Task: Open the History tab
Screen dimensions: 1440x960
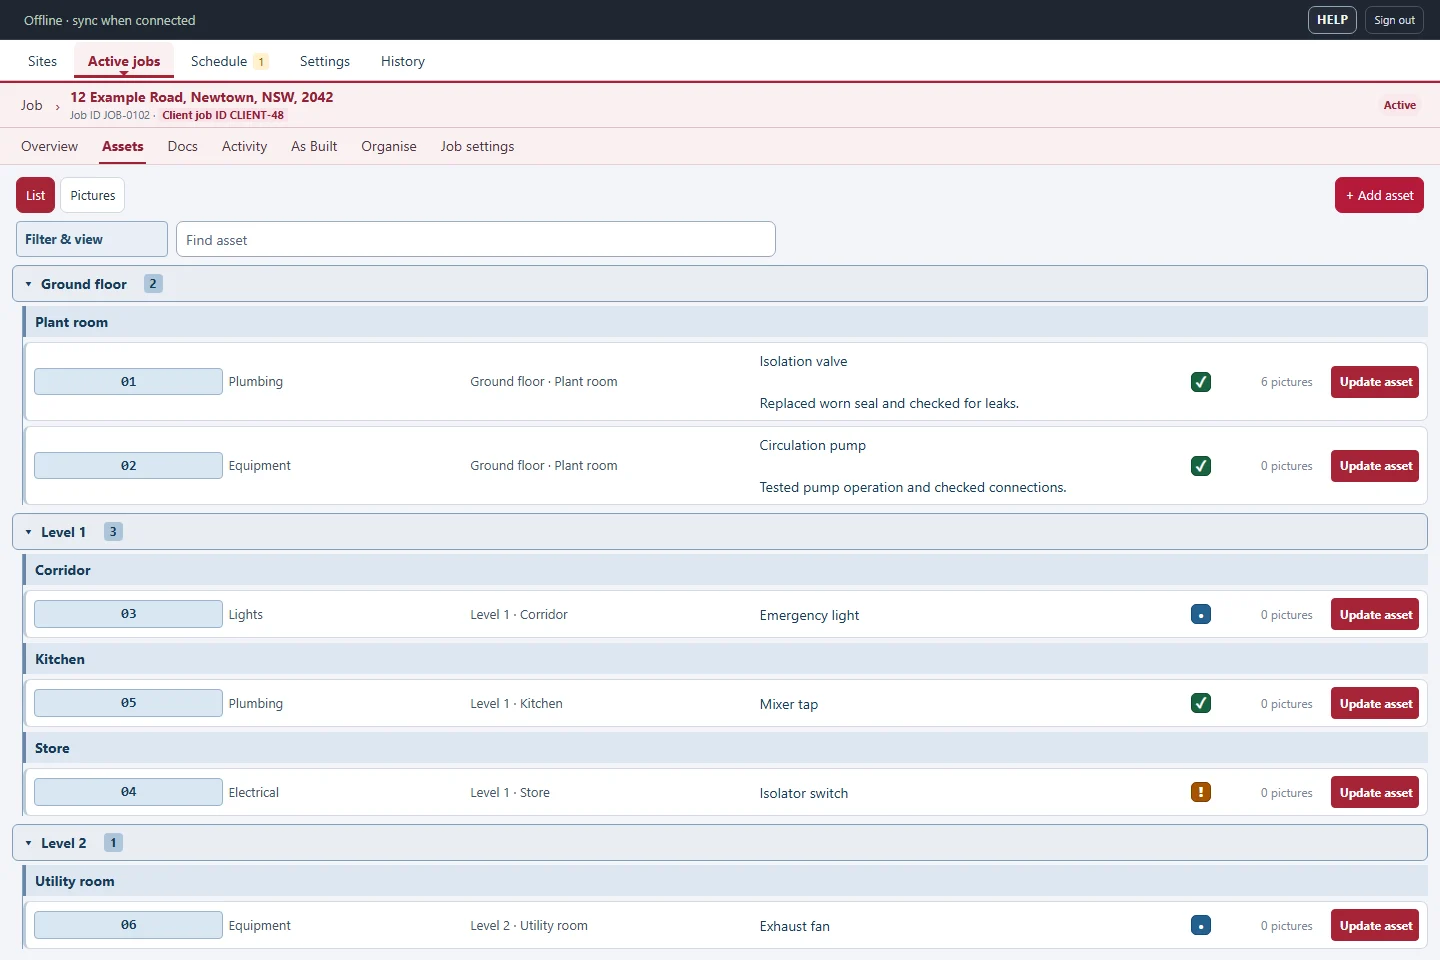Action: pos(403,61)
